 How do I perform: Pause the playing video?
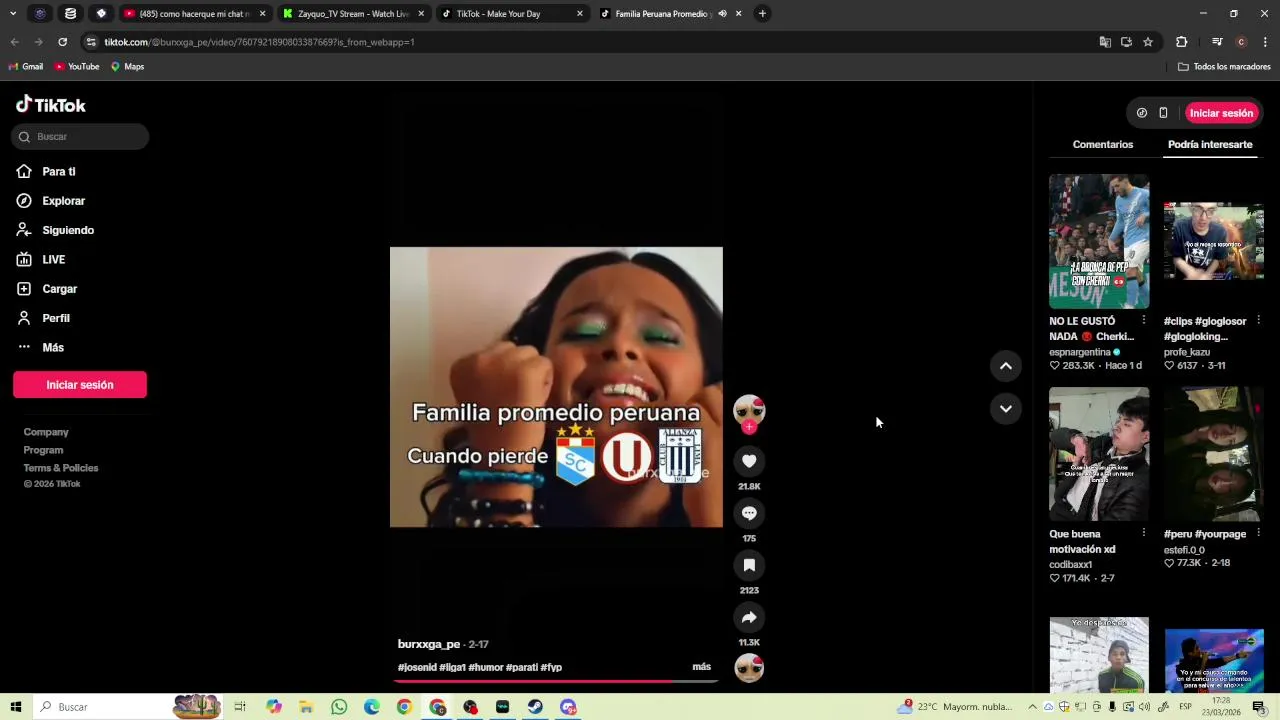pyautogui.click(x=556, y=387)
